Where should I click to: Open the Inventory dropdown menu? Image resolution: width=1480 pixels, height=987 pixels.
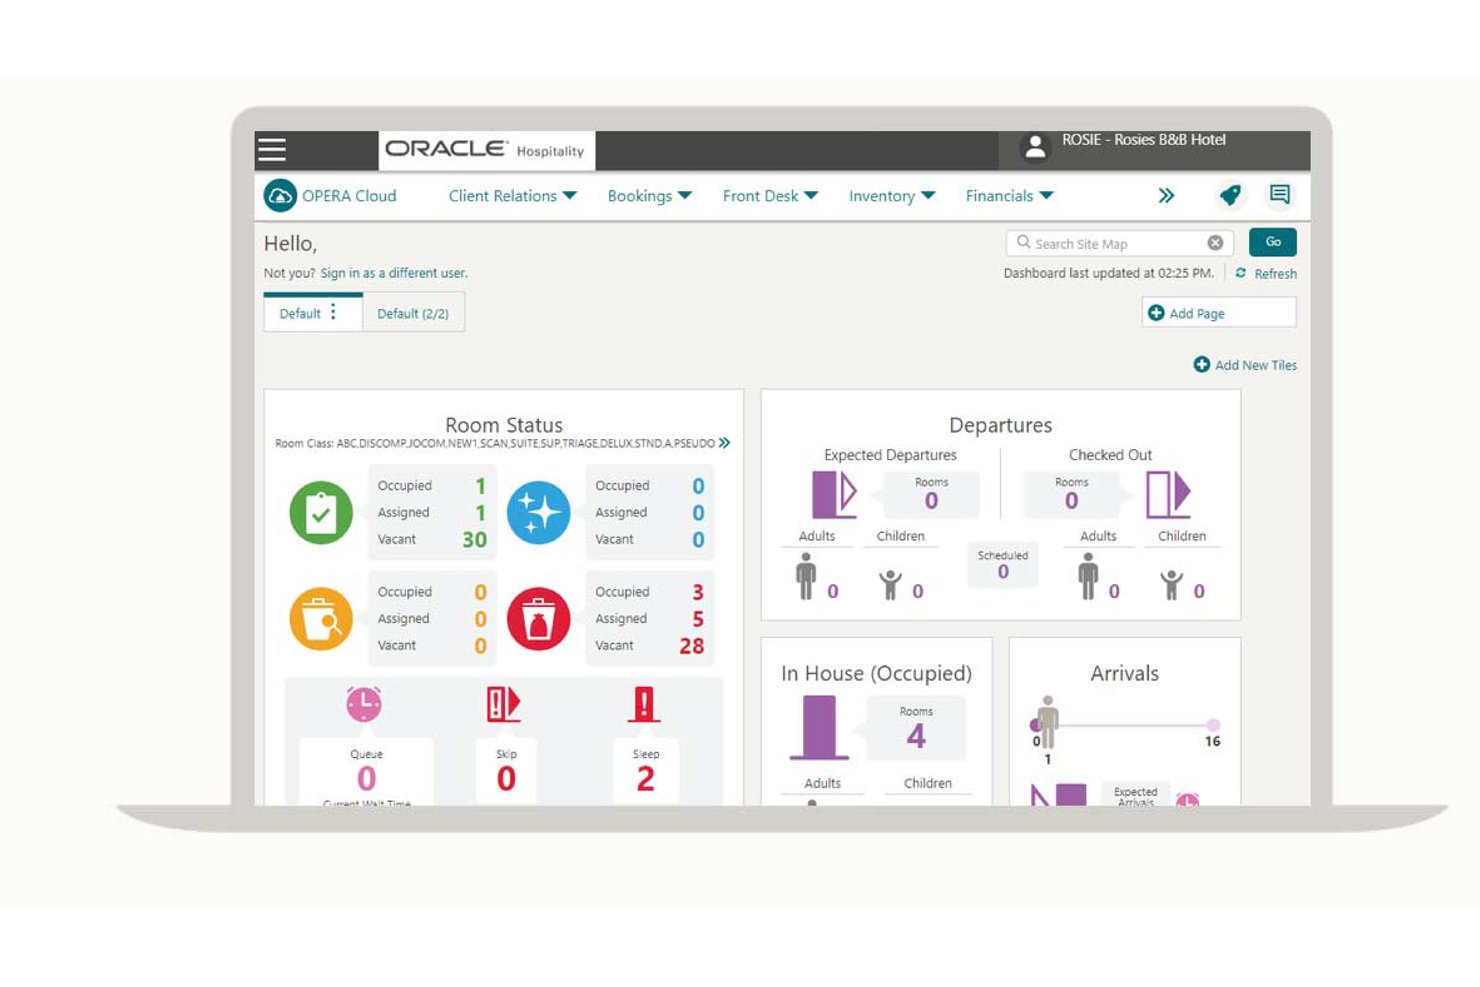point(892,196)
